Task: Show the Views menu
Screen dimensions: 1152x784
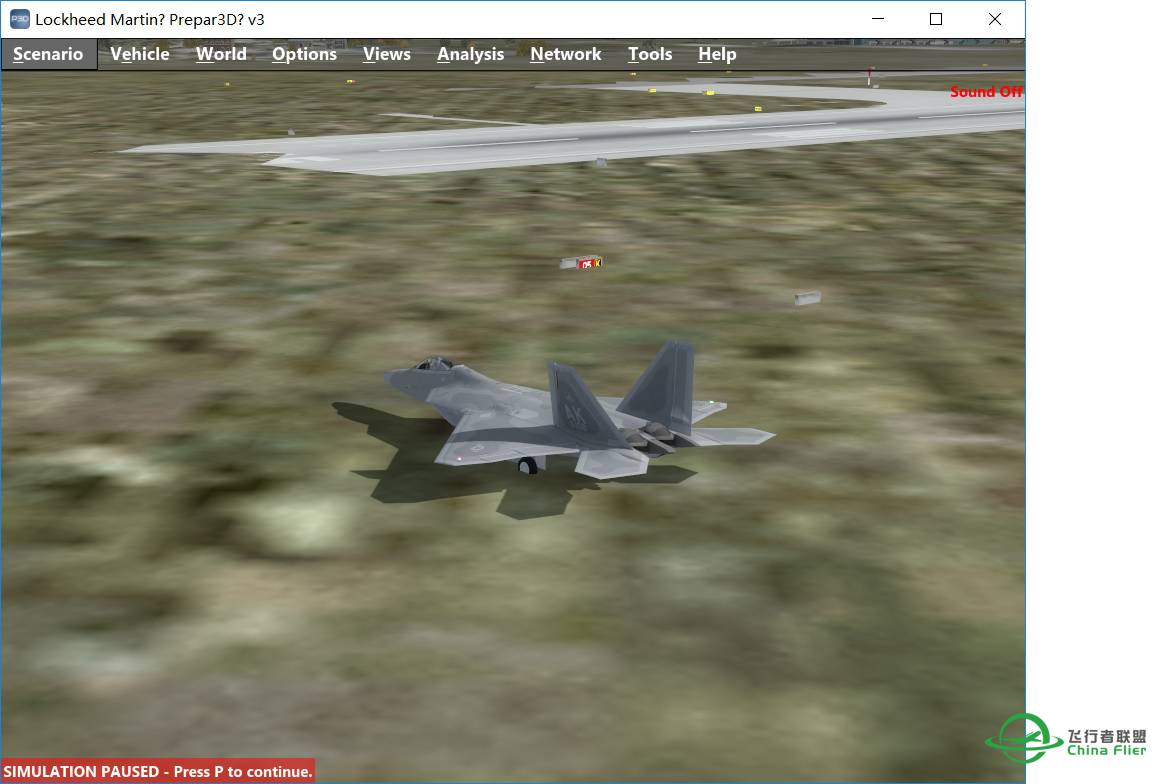Action: click(x=387, y=54)
